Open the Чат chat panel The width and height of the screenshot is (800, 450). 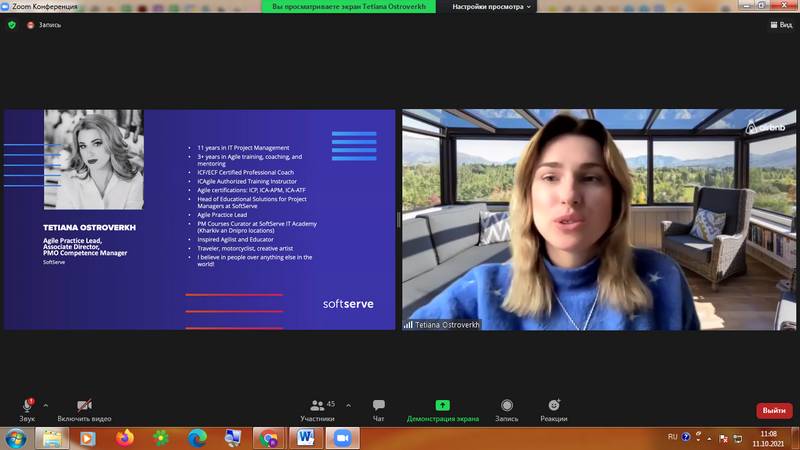(379, 410)
